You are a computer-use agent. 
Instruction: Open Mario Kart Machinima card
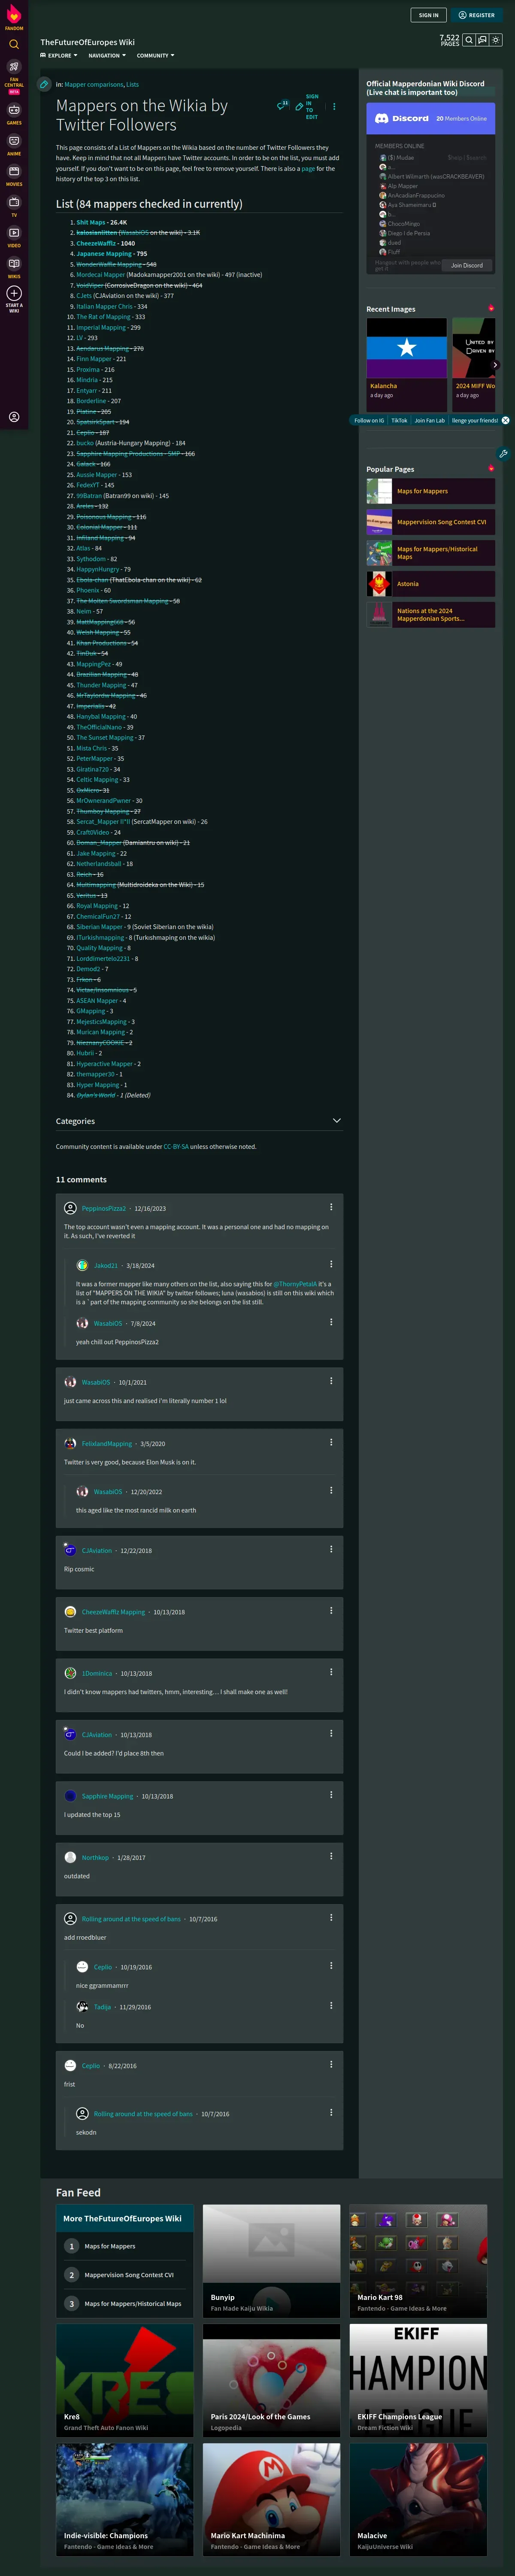click(x=271, y=2500)
